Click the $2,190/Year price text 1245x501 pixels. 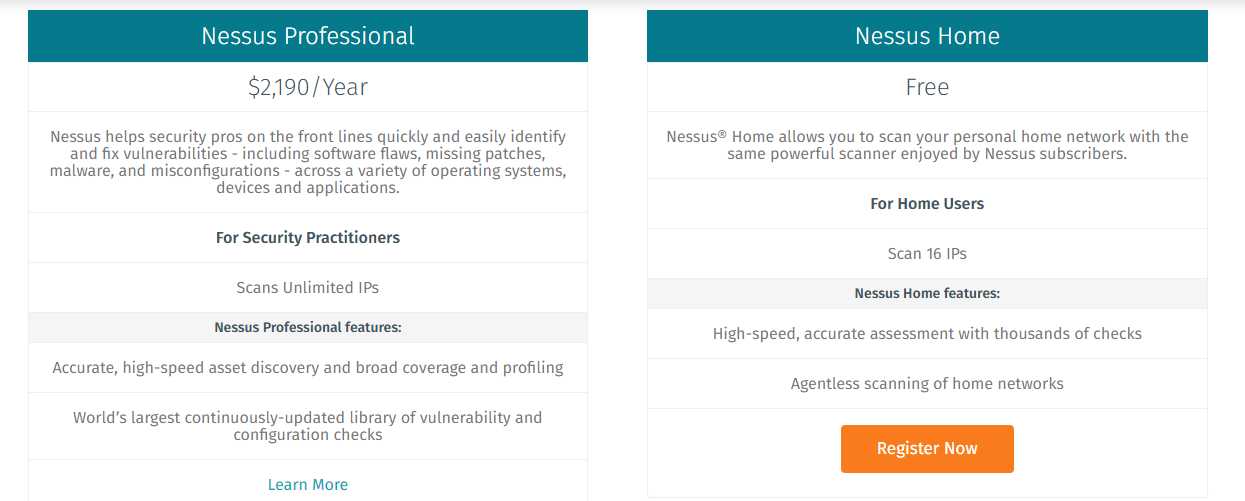[x=308, y=88]
